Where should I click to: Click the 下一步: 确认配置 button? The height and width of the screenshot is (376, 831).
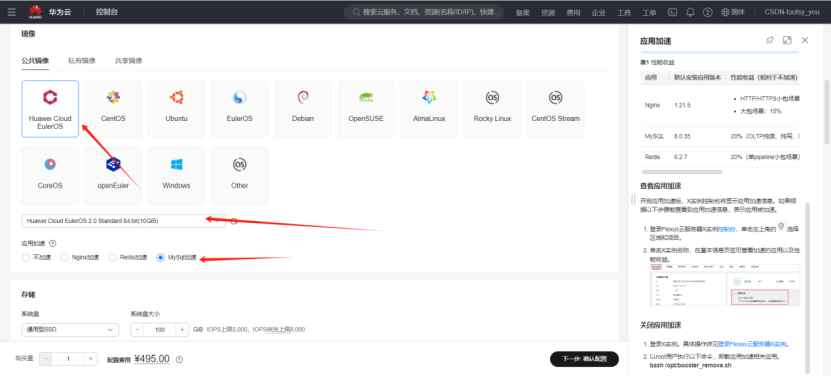584,359
